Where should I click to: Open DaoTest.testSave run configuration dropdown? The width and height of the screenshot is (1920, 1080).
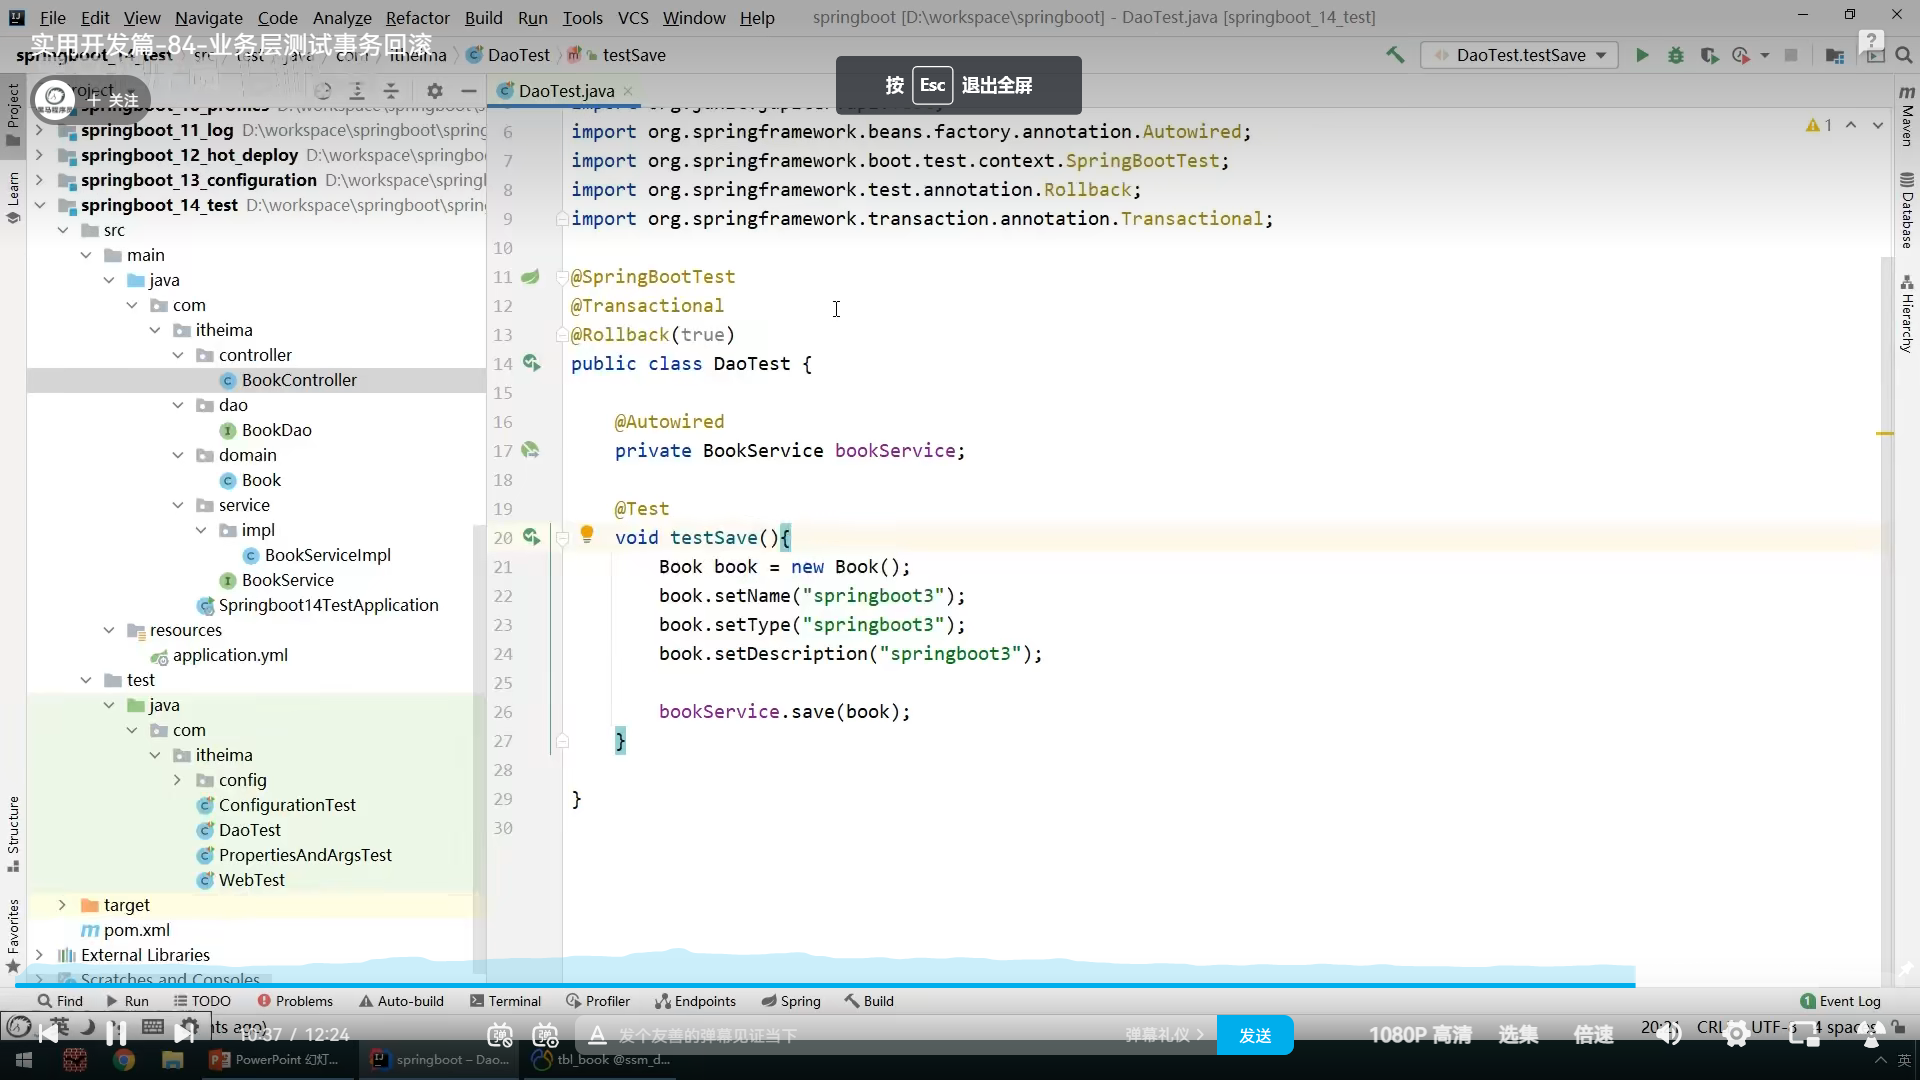[x=1520, y=55]
